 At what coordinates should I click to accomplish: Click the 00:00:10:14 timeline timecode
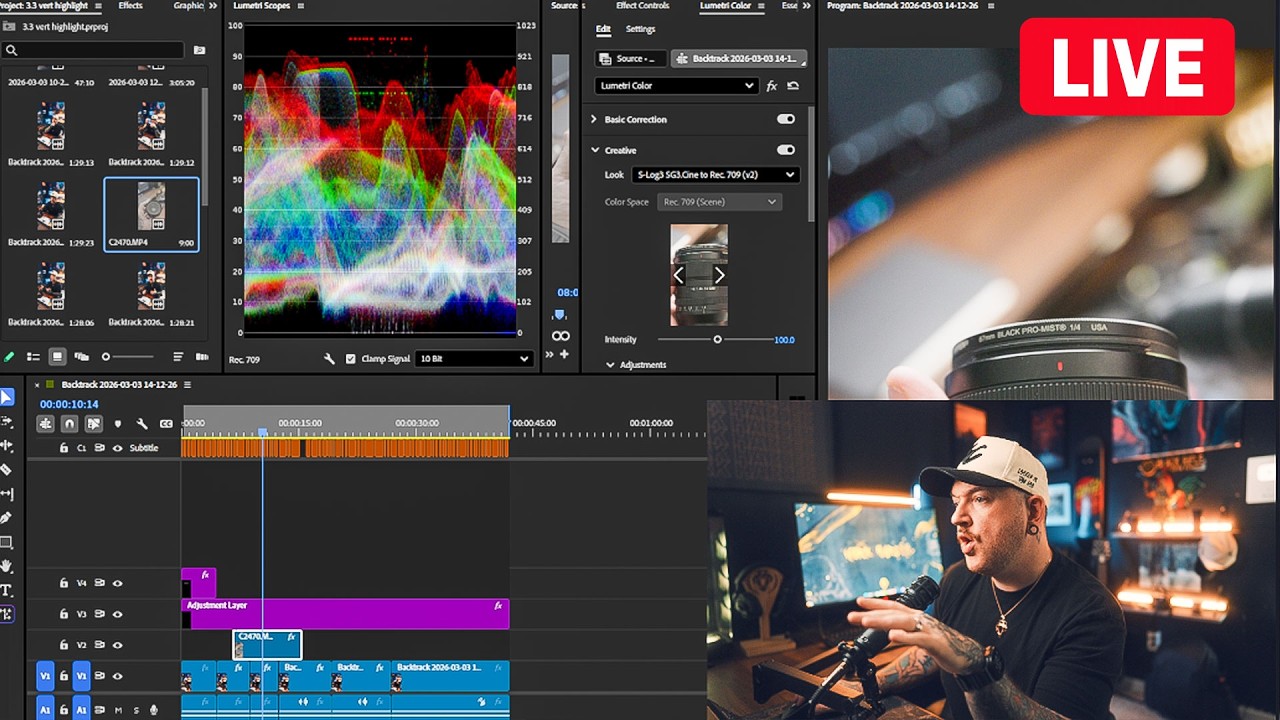[69, 404]
